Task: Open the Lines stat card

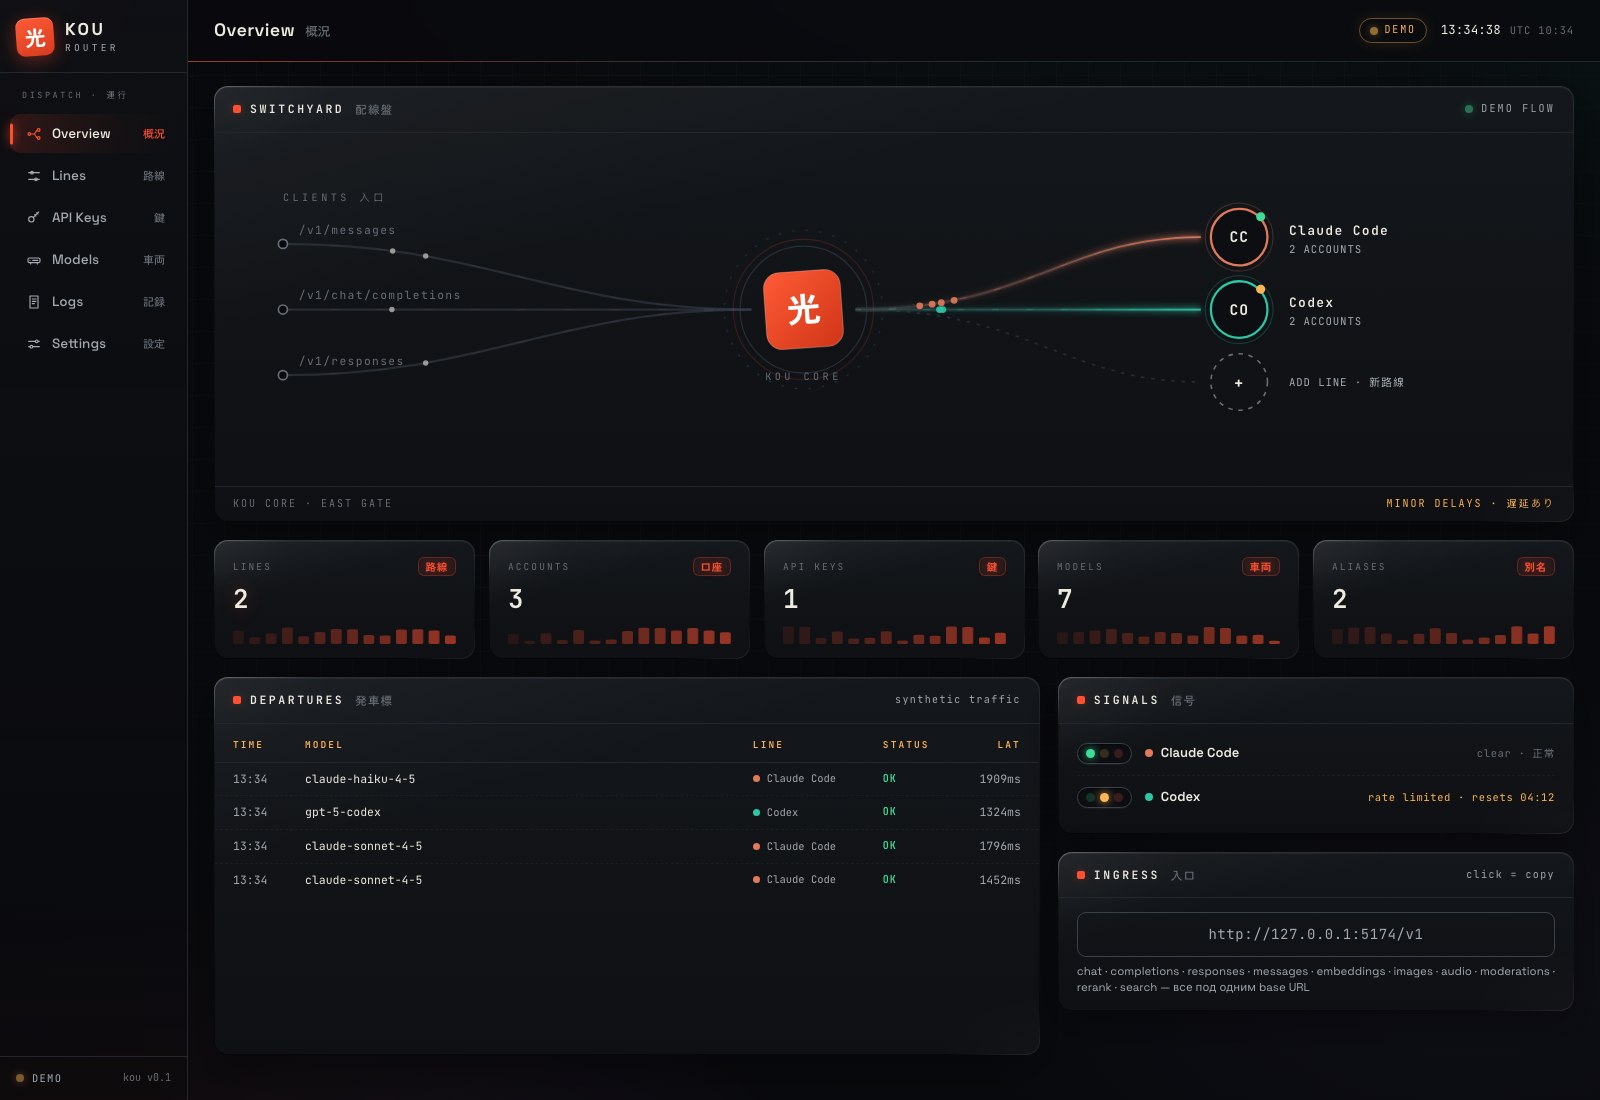Action: 344,599
